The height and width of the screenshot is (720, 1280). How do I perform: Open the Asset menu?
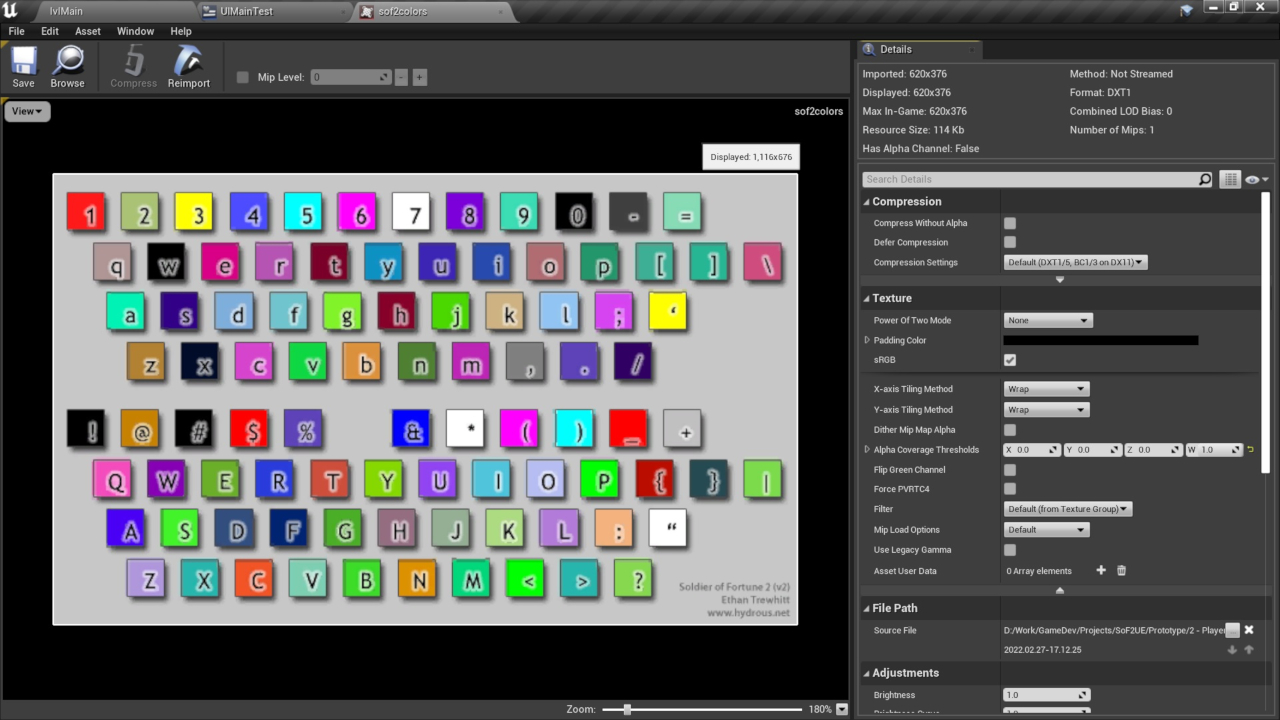pos(87,31)
